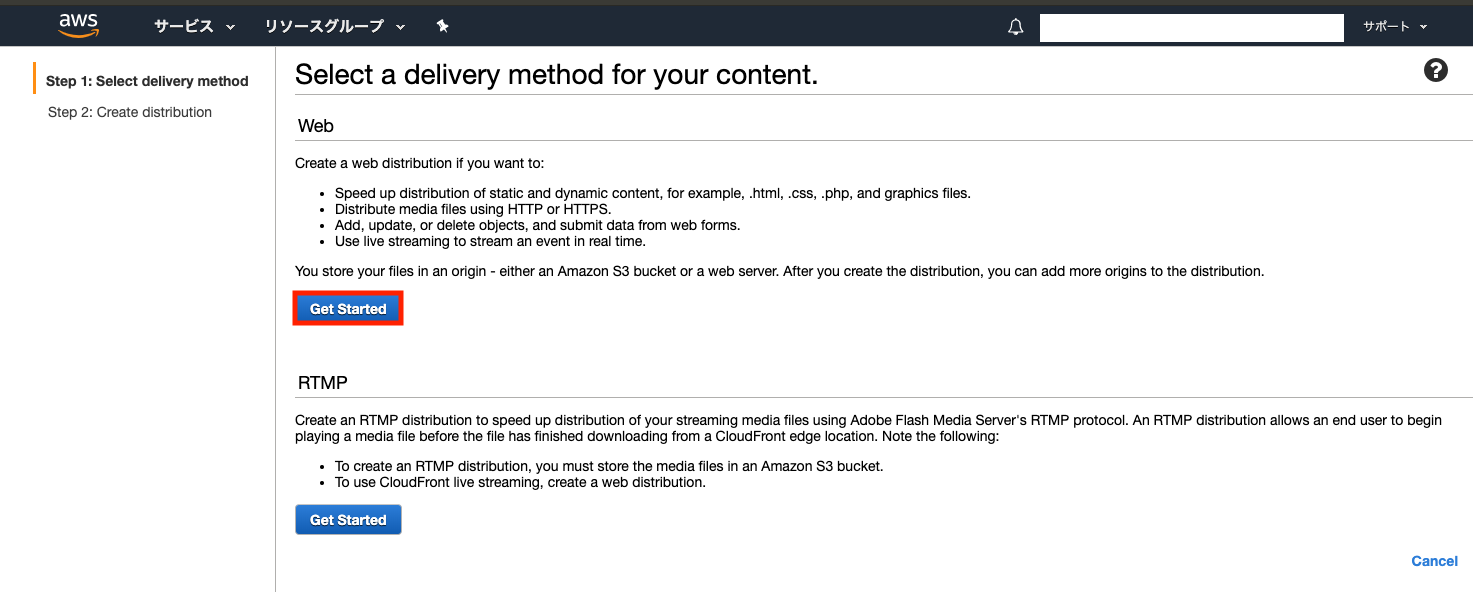1473x592 pixels.
Task: Cancel the distribution wizard
Action: pos(1434,561)
